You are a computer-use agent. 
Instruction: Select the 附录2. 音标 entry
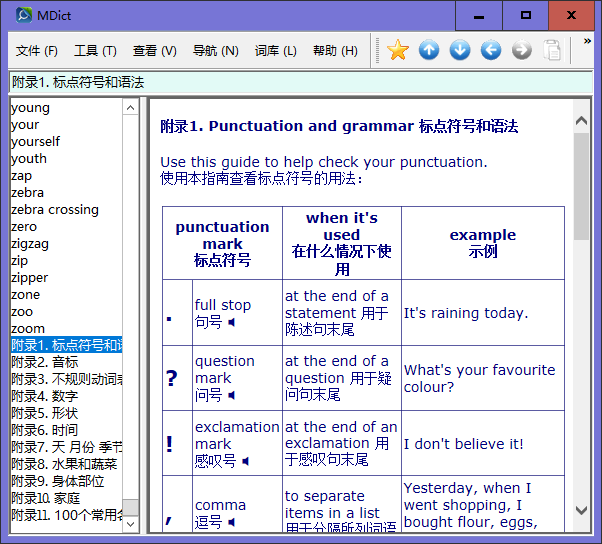point(45,362)
